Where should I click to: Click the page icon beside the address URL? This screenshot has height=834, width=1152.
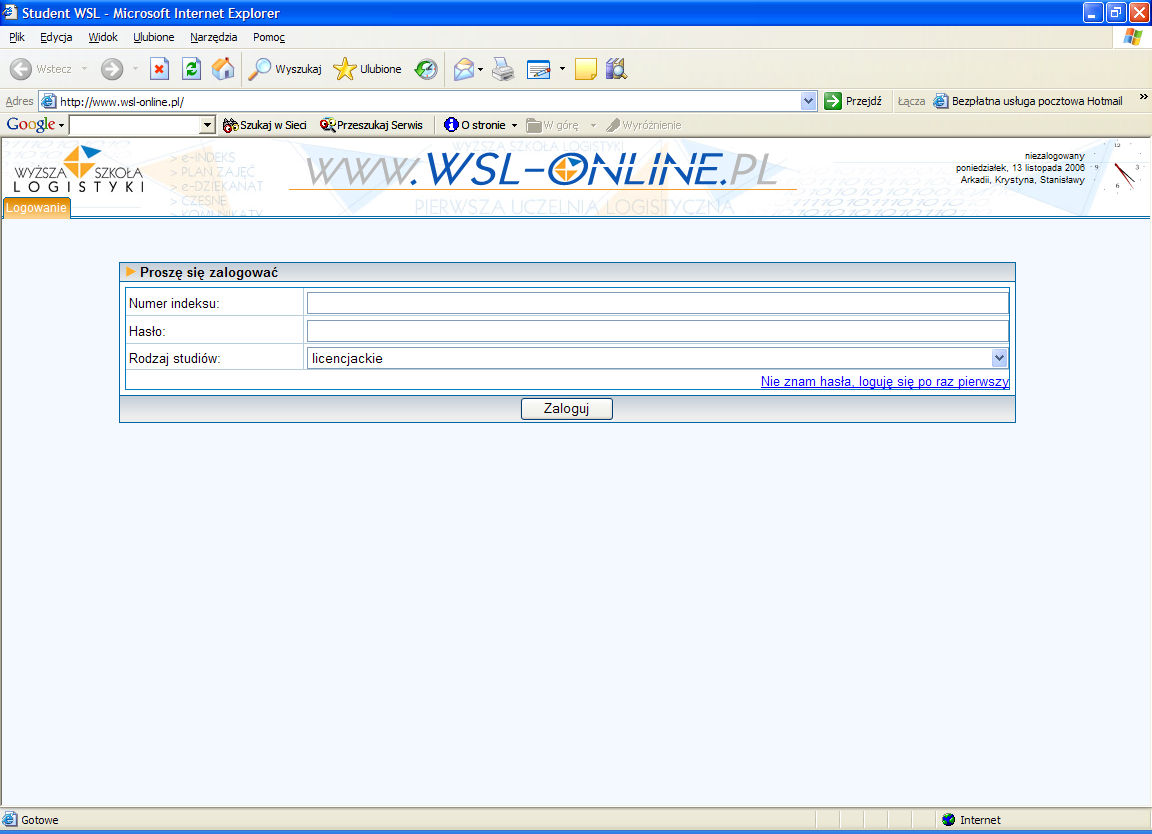(x=48, y=101)
